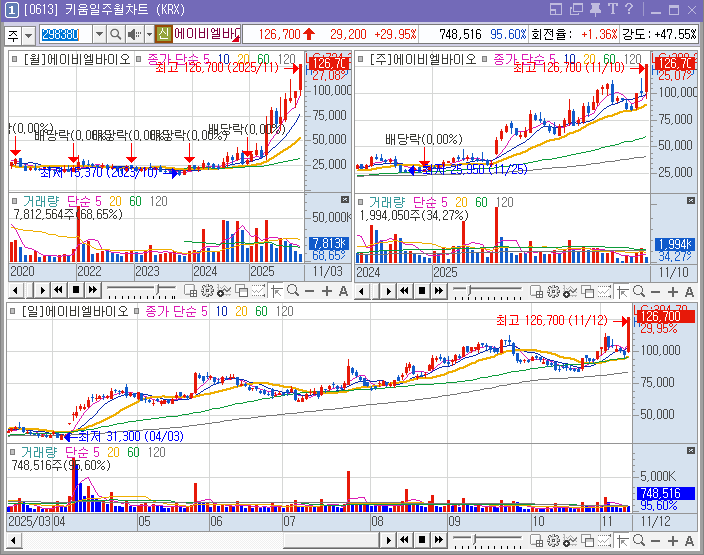Zoom in with plus in monthly chart toolbar

click(327, 291)
